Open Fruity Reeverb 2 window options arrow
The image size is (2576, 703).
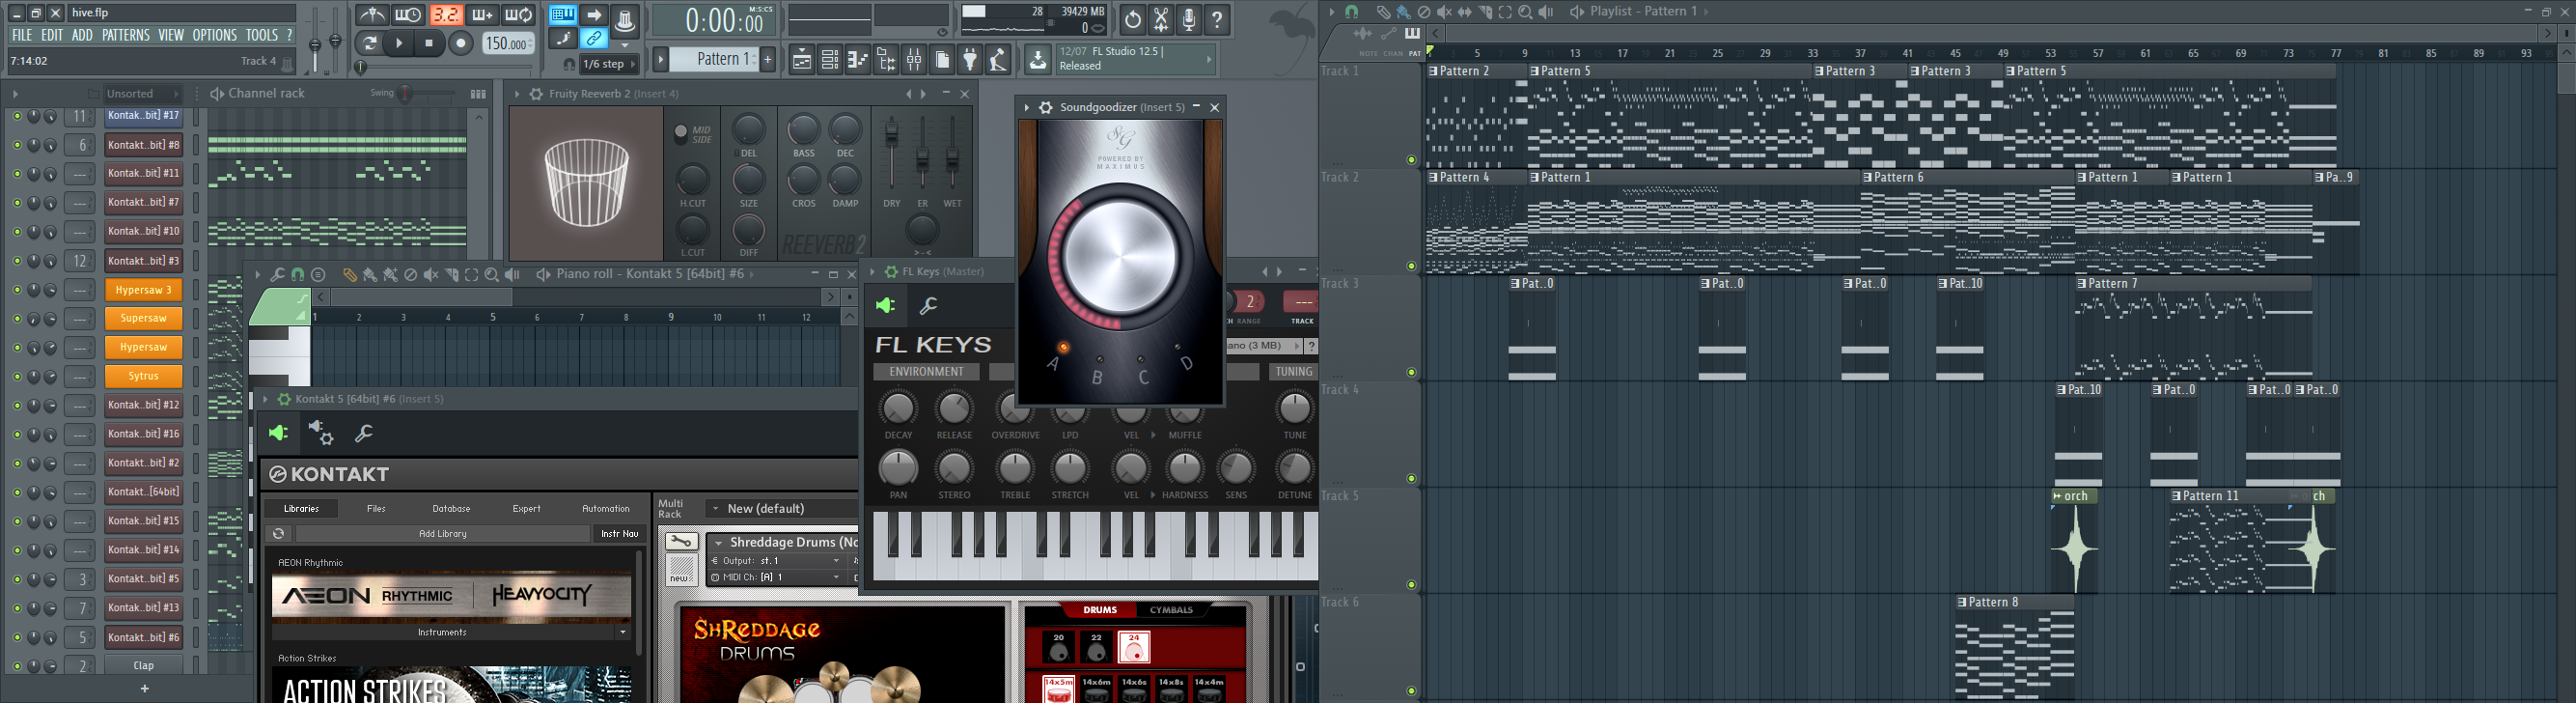tap(517, 94)
